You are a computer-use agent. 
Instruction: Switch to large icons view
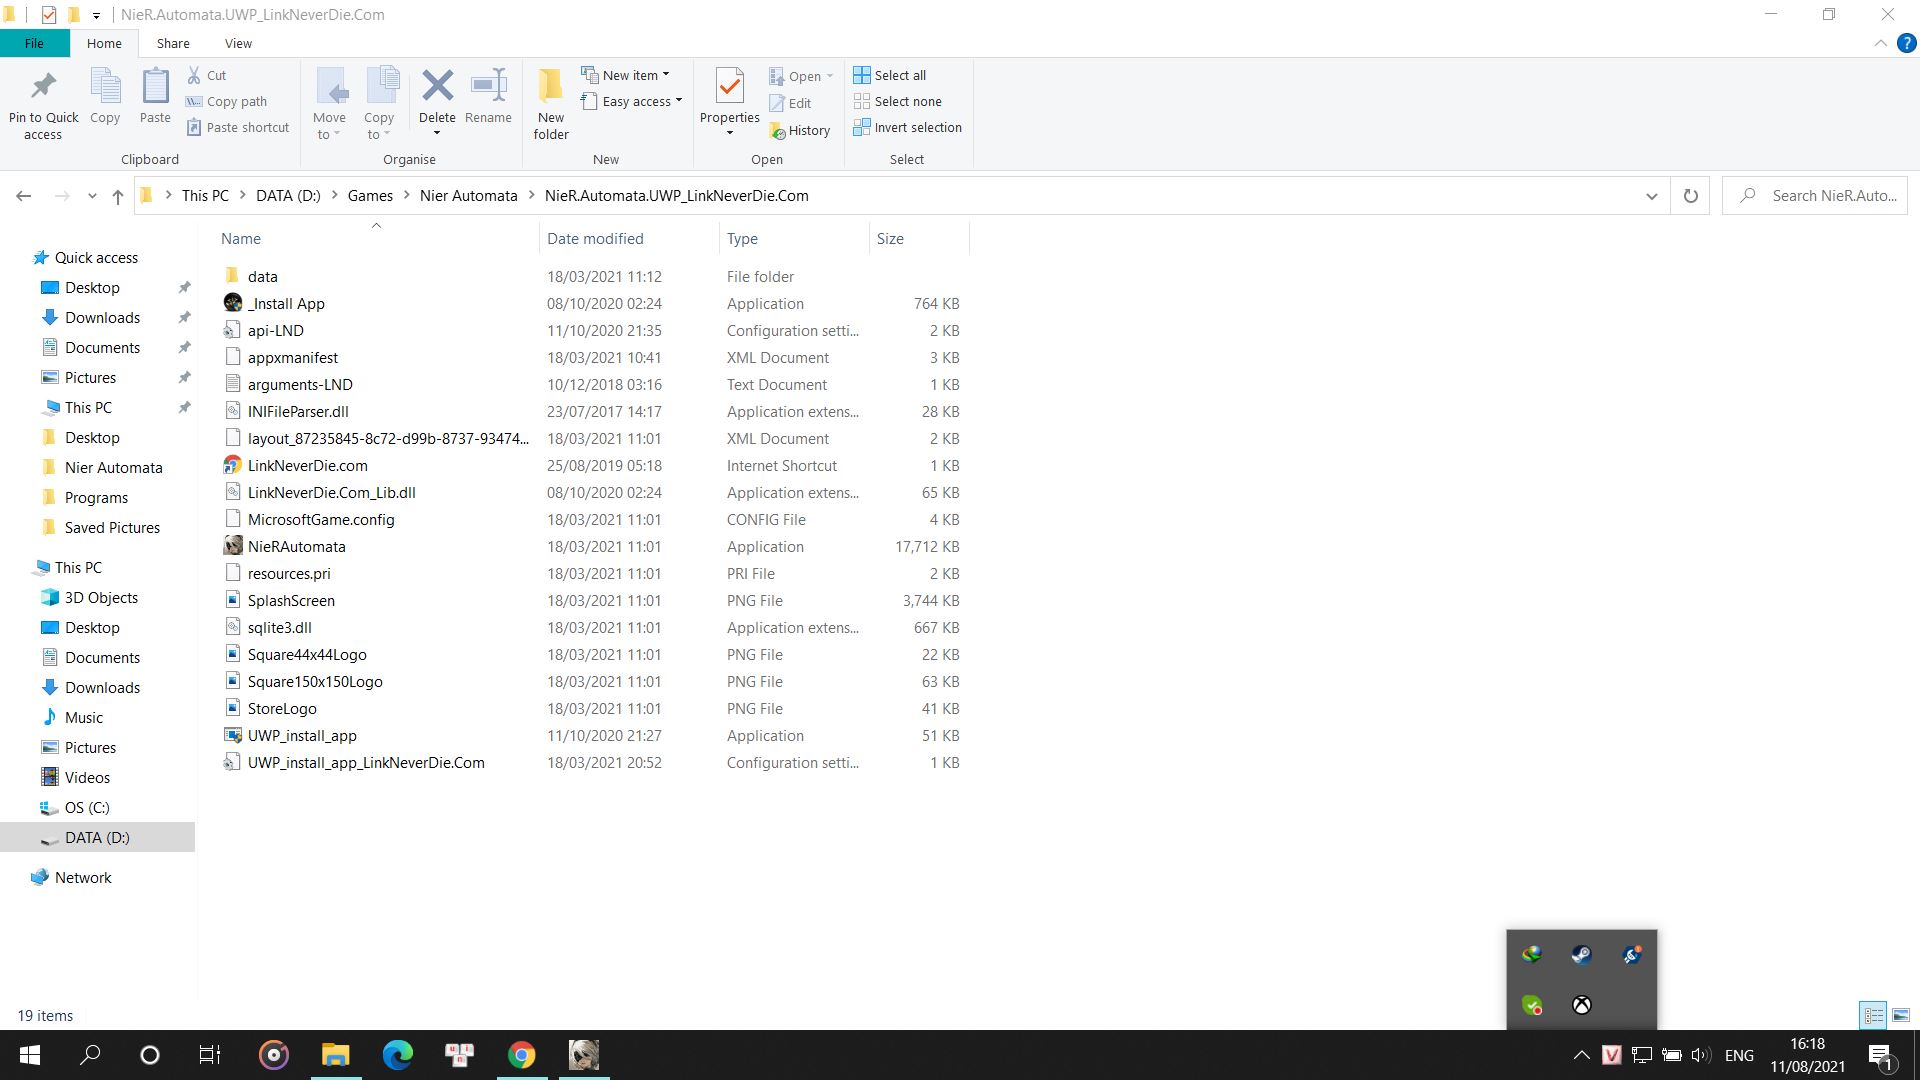point(1901,1015)
